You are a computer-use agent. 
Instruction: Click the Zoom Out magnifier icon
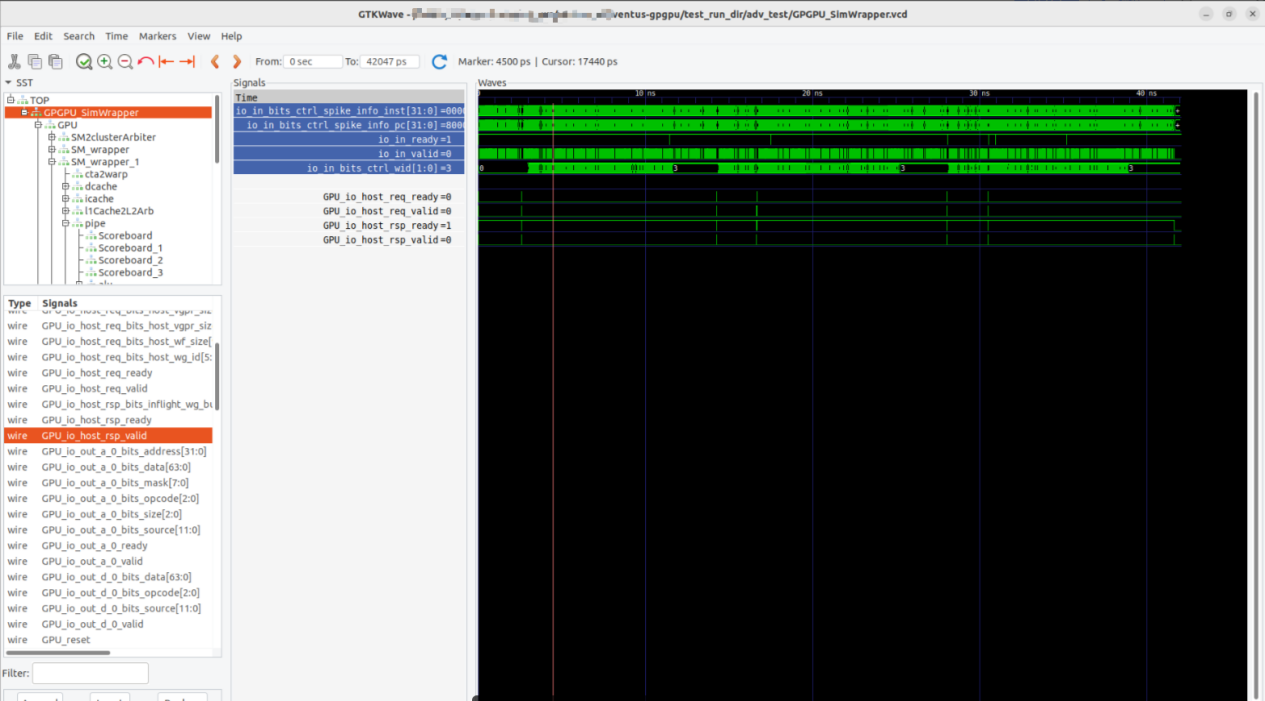tap(125, 62)
